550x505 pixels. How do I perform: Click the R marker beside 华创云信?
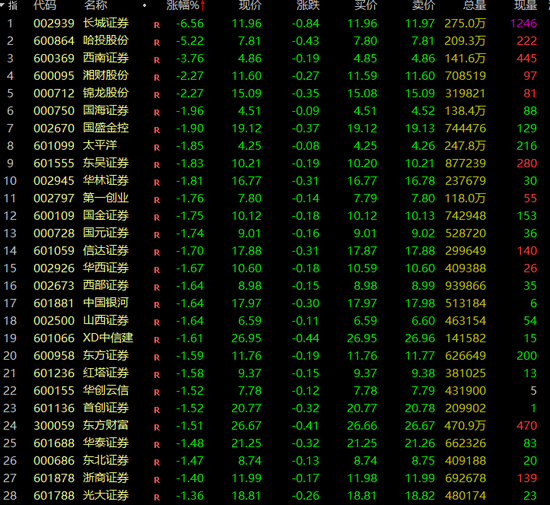[157, 393]
